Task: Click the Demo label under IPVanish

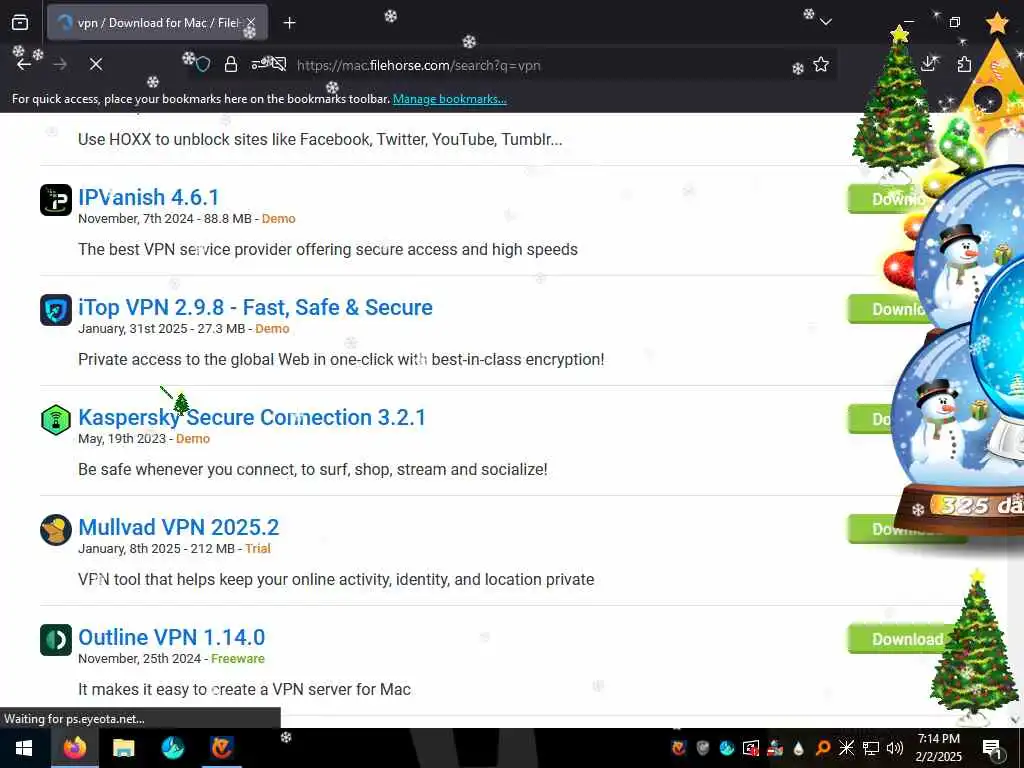Action: (278, 219)
